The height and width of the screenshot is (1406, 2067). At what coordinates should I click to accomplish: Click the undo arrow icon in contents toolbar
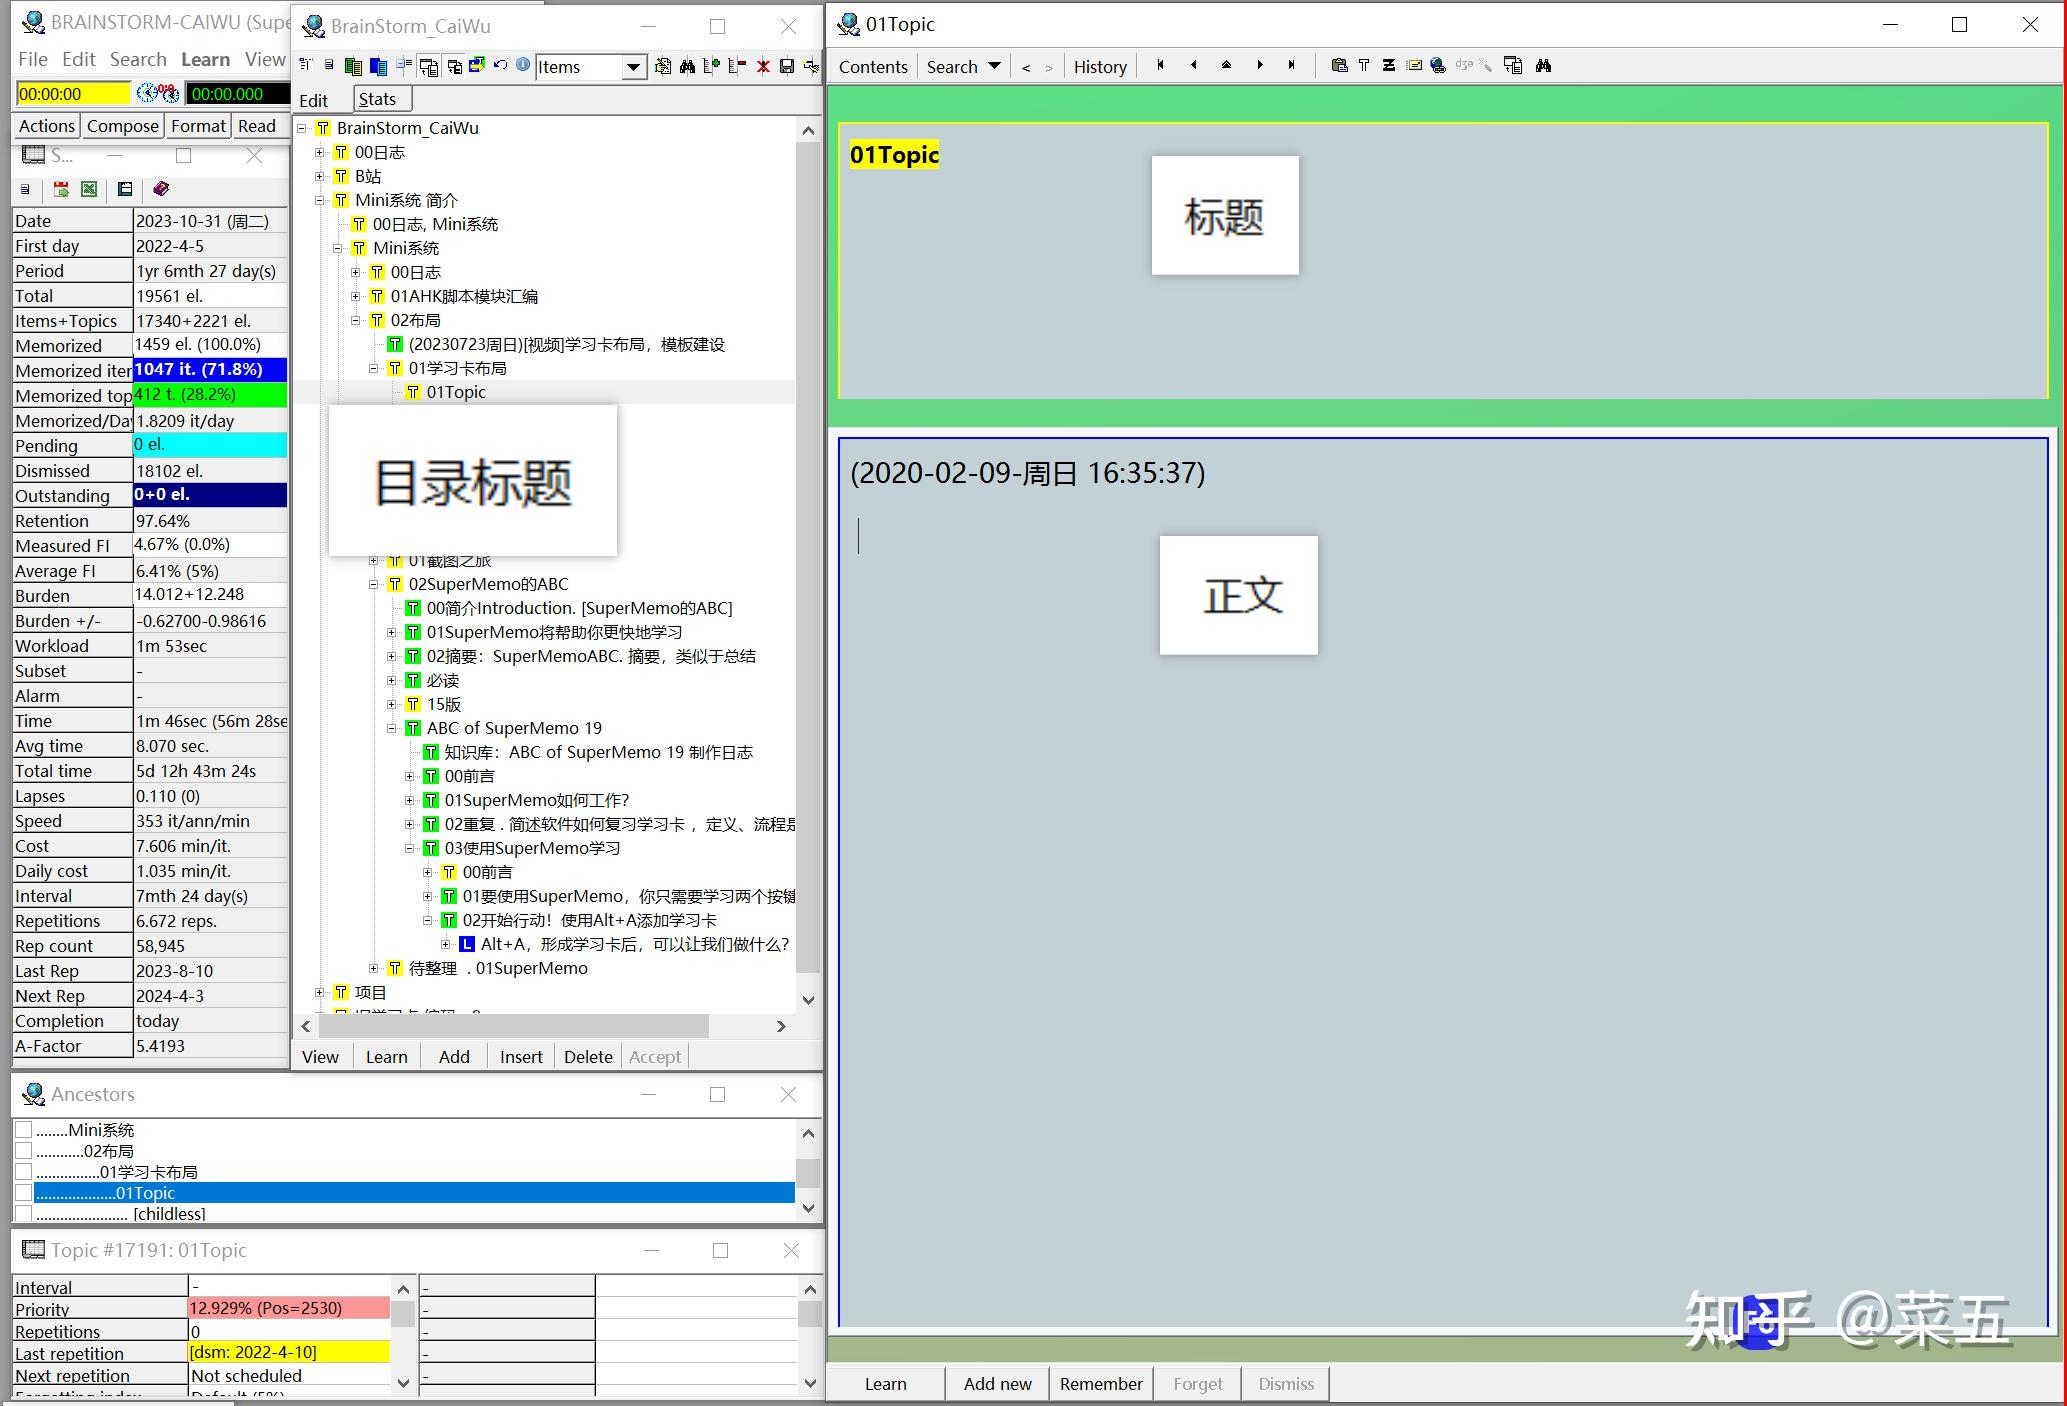pos(501,66)
